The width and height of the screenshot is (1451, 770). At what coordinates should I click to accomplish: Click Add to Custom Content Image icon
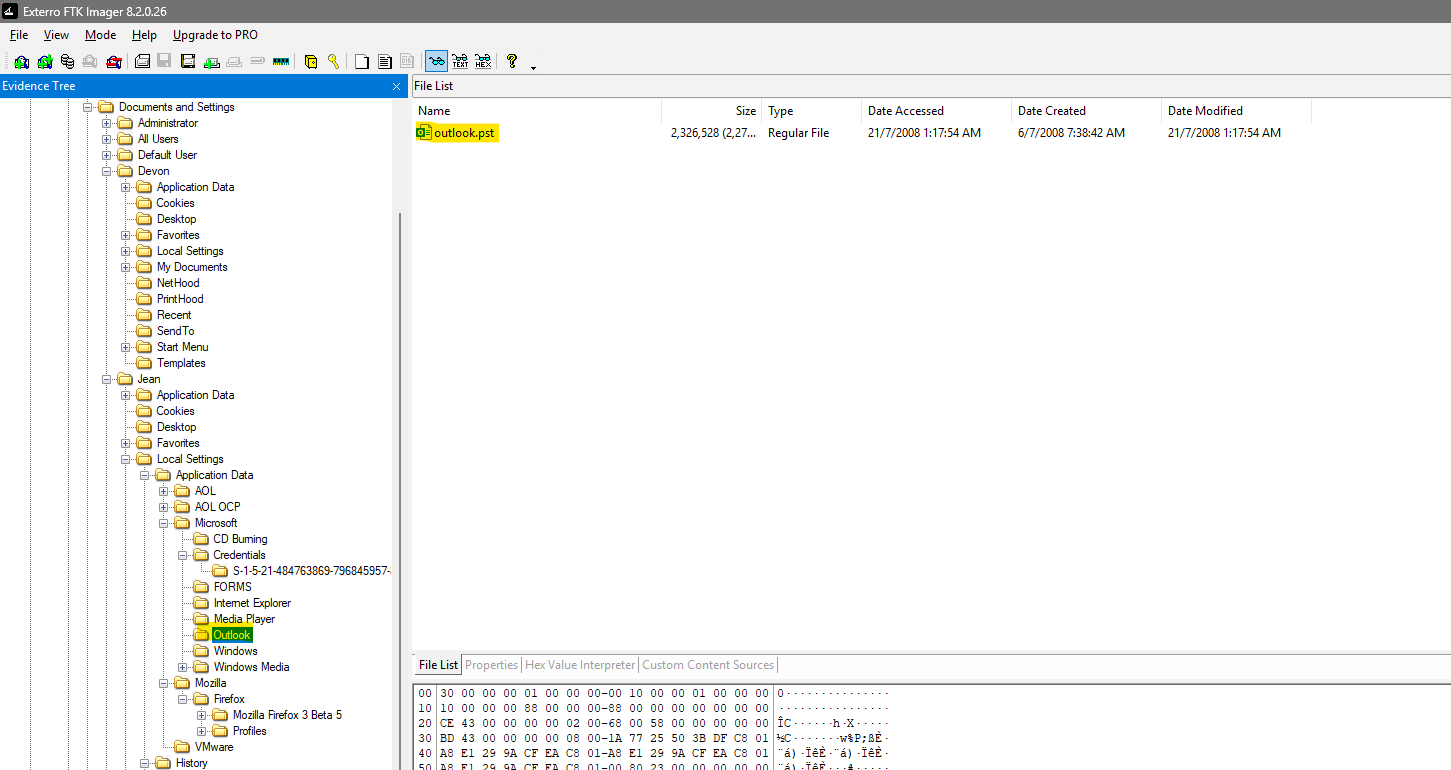click(x=212, y=61)
